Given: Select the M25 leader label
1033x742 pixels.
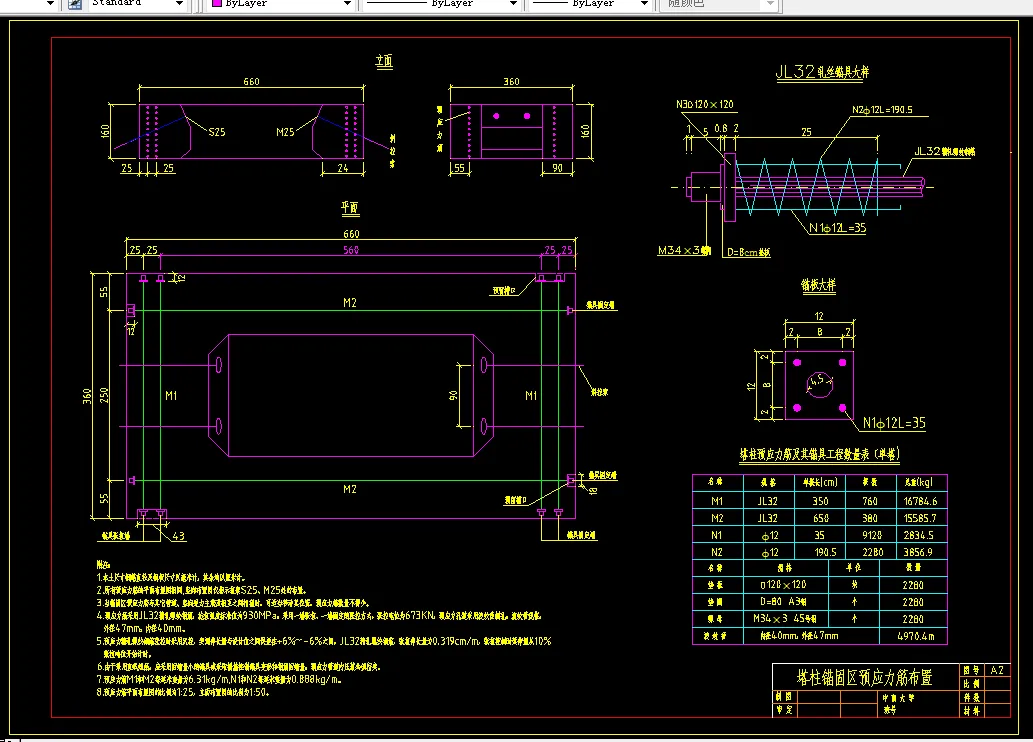Looking at the screenshot, I should click(285, 132).
